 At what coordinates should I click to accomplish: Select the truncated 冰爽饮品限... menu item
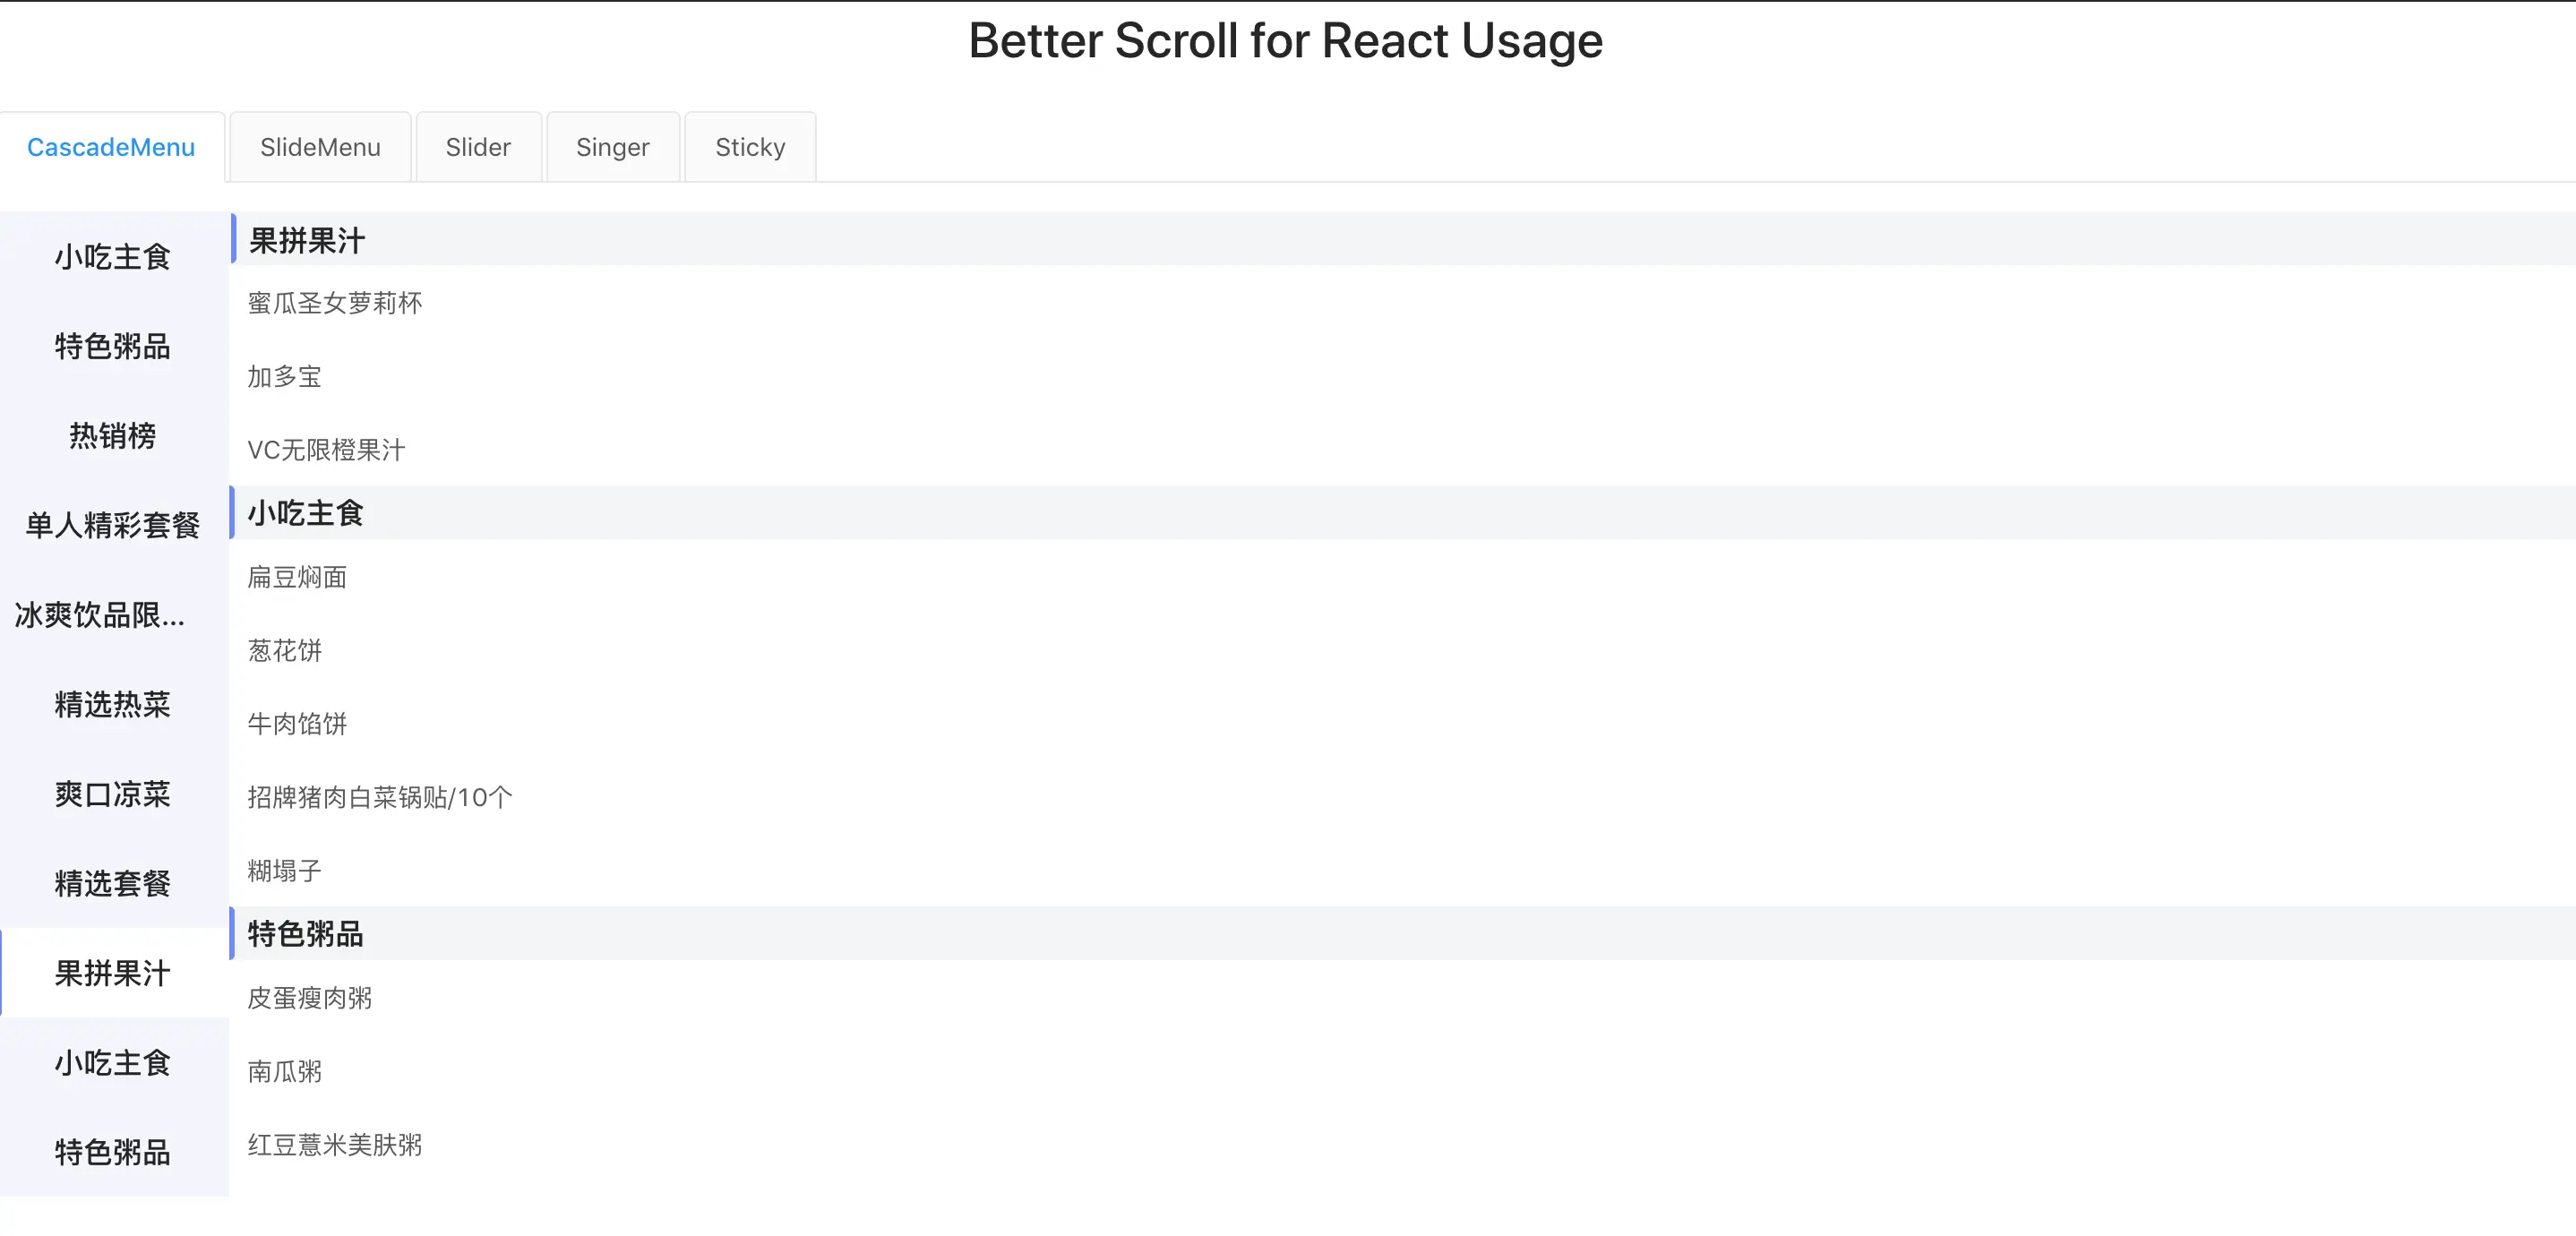click(100, 615)
